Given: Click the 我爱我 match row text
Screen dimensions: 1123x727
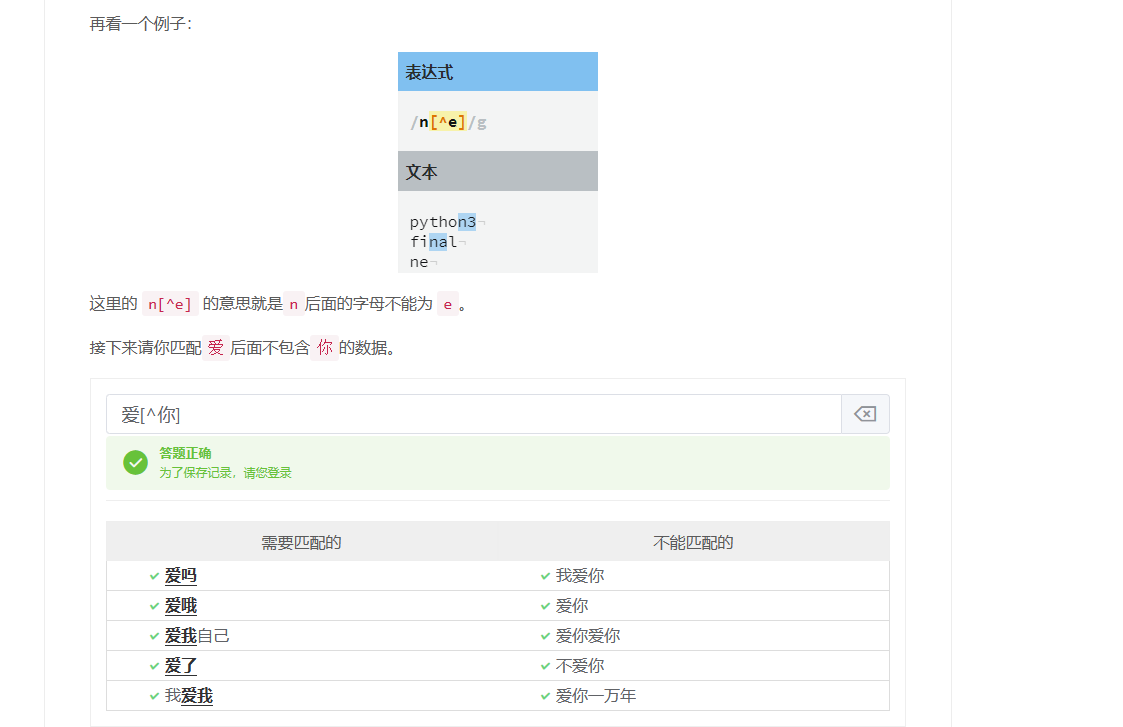Looking at the screenshot, I should pyautogui.click(x=189, y=696).
